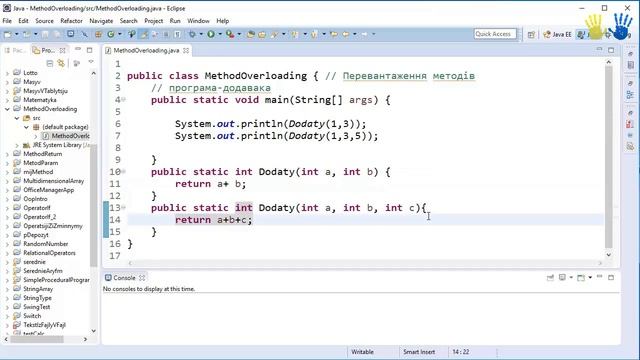Screen dimensions: 640x360
Task: Click the Project Explorer horizontal scrollbar
Action: 37,339
